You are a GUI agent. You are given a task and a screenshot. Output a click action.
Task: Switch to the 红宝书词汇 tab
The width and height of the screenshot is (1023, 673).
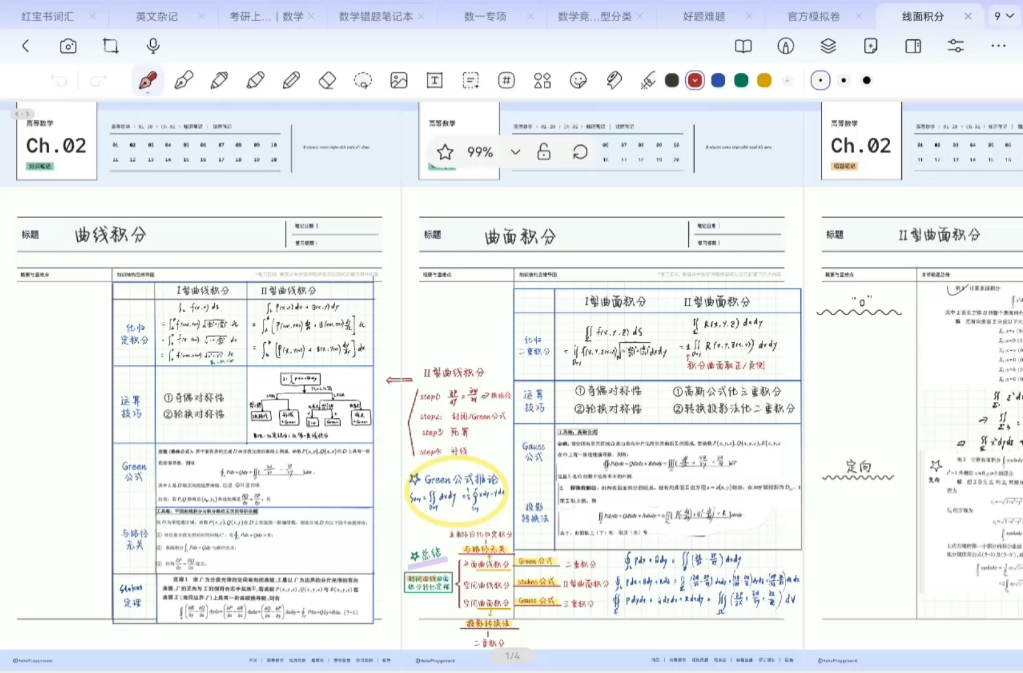[x=47, y=16]
